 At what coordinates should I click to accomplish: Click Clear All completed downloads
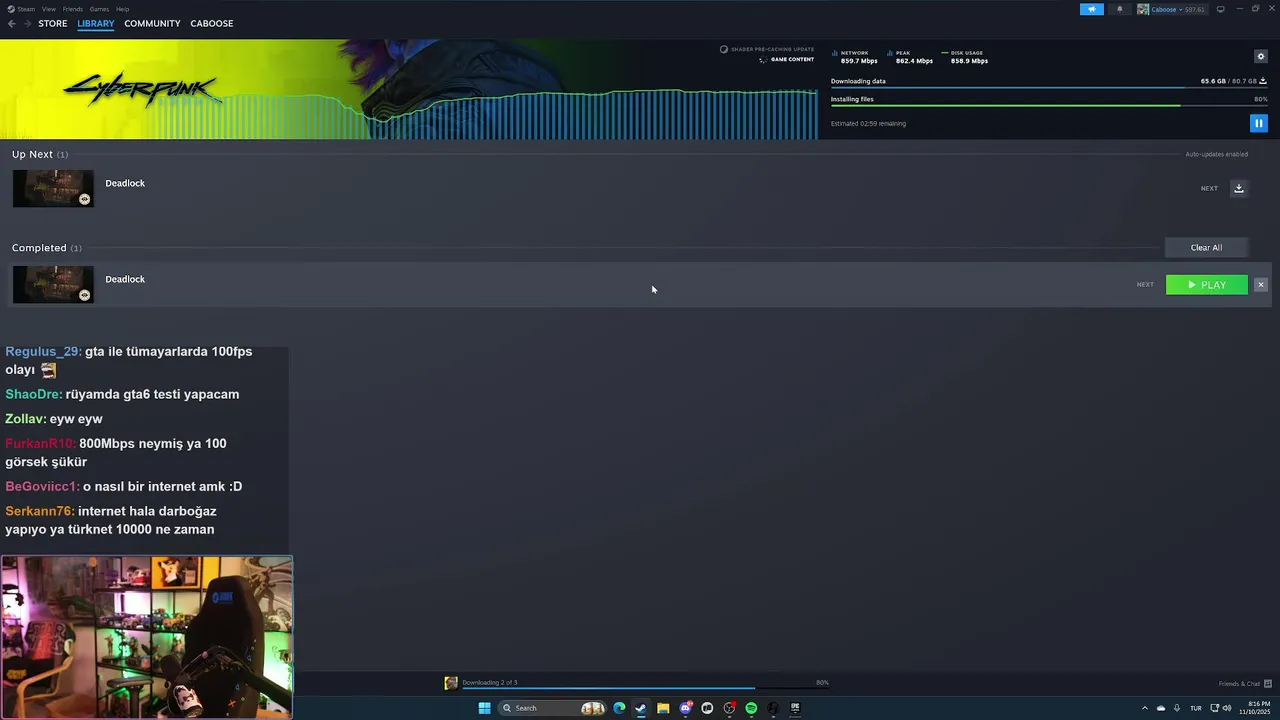pyautogui.click(x=1206, y=247)
